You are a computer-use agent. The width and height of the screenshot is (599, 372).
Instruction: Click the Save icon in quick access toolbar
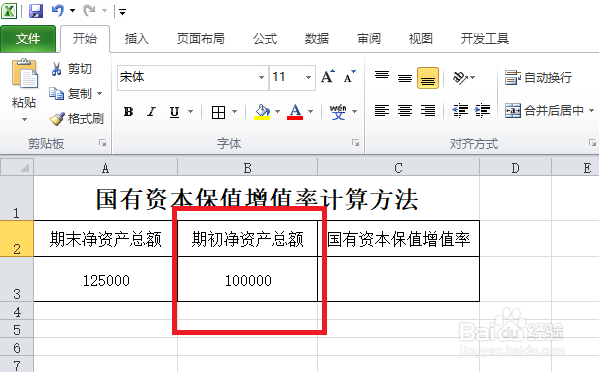pos(36,11)
